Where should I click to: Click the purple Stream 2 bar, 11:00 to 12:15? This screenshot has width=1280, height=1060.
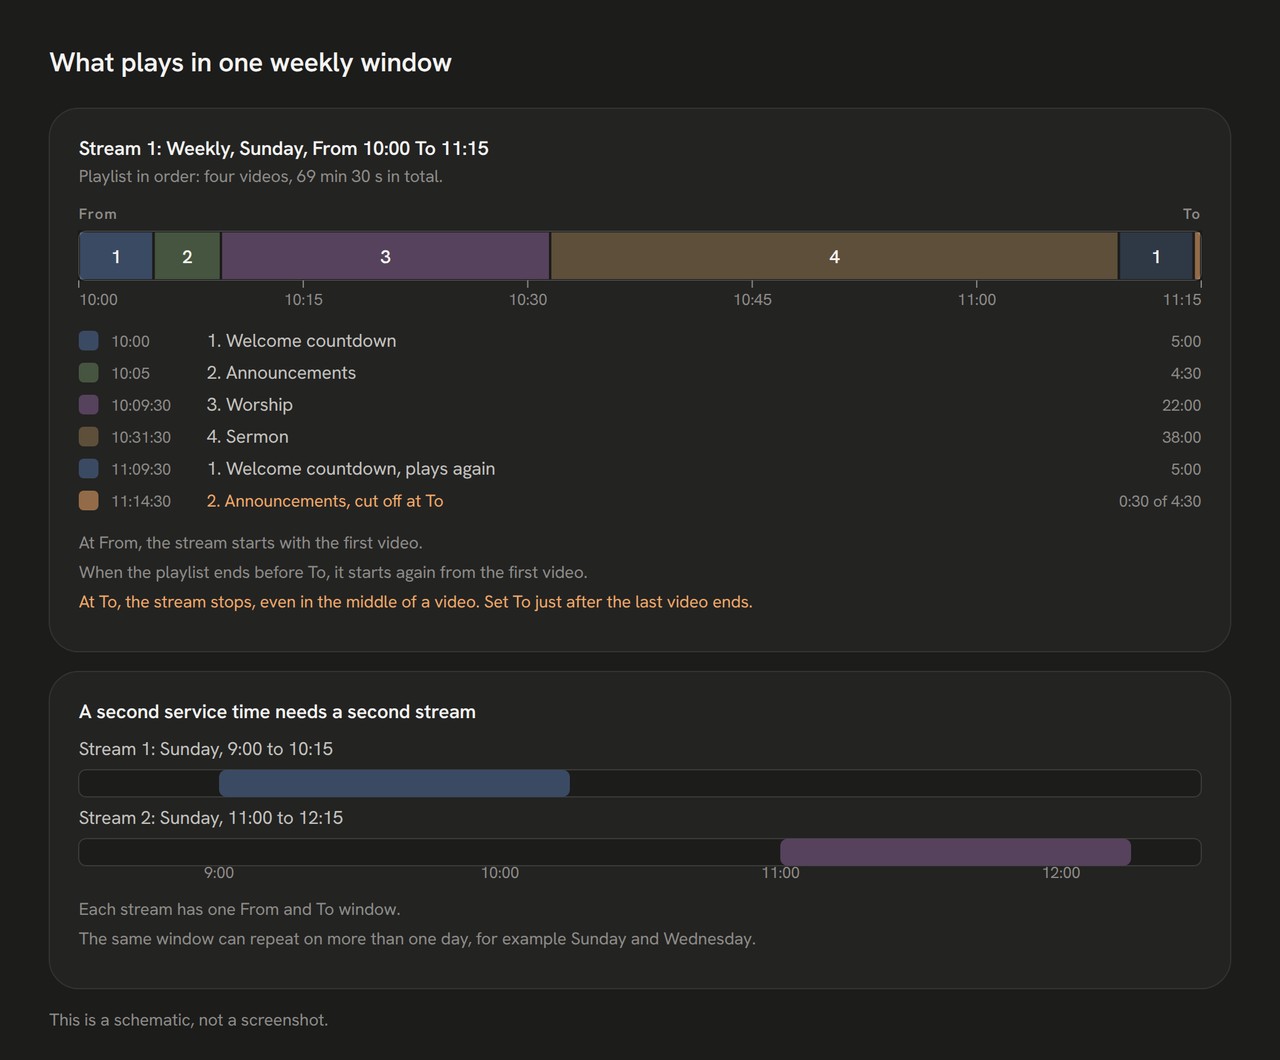pyautogui.click(x=955, y=852)
